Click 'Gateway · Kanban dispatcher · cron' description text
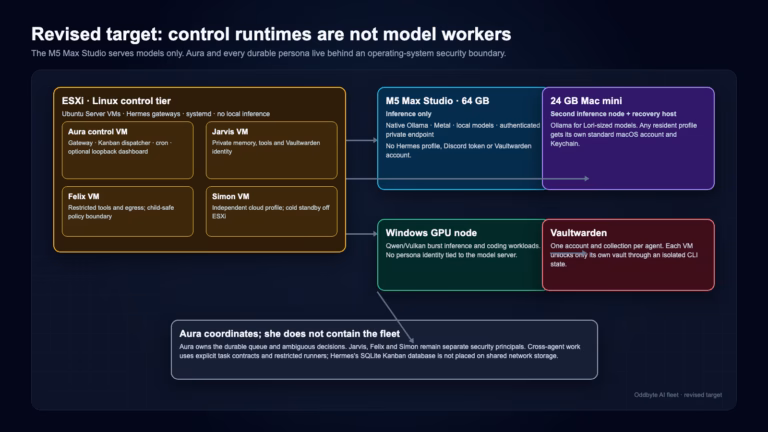 pos(120,147)
